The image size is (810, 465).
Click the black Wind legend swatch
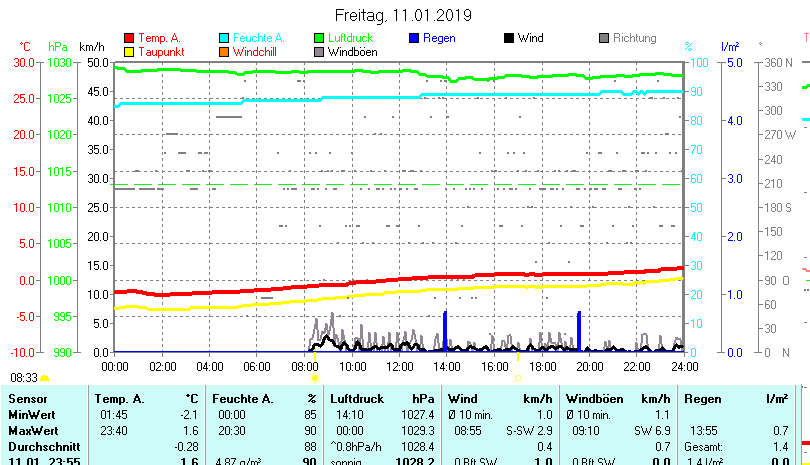[x=509, y=39]
